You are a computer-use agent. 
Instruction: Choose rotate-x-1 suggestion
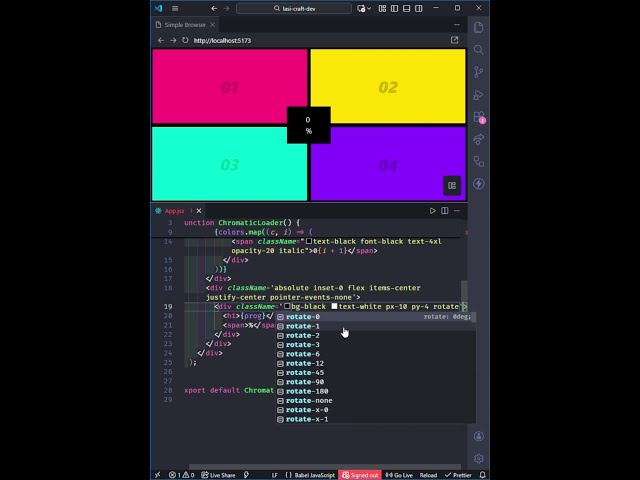coord(376,420)
